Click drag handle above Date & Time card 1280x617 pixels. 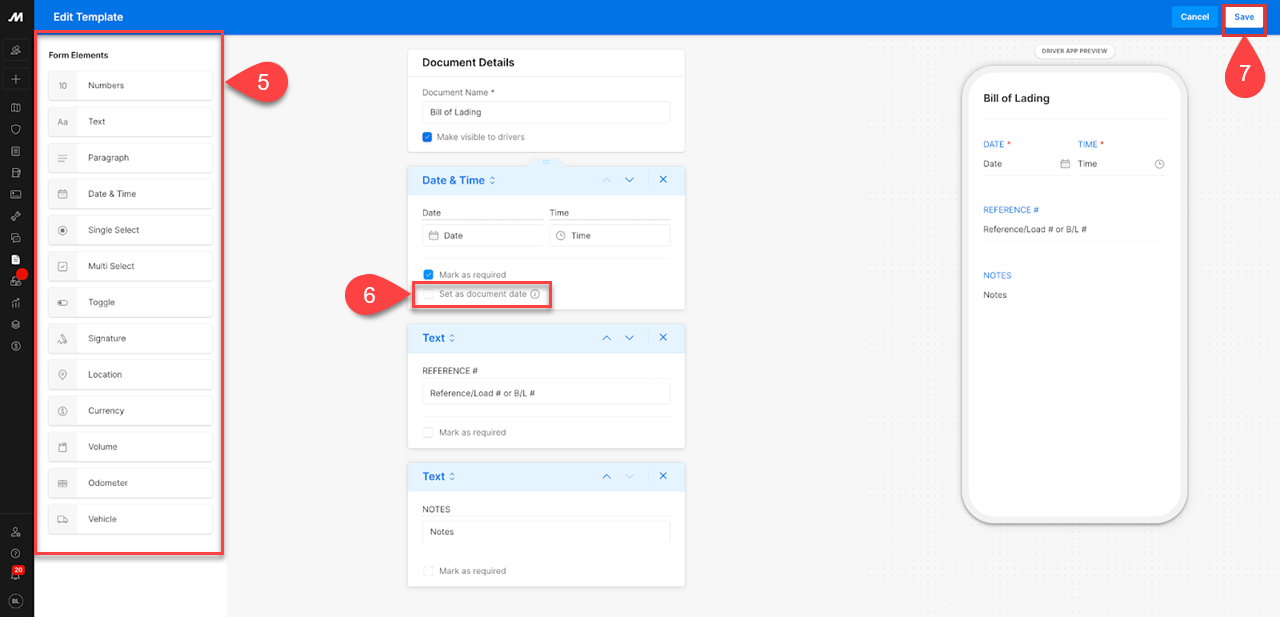tap(546, 161)
